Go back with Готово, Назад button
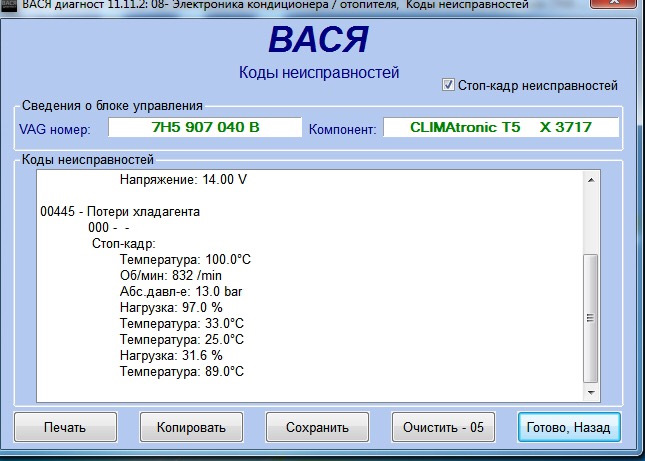 click(569, 427)
